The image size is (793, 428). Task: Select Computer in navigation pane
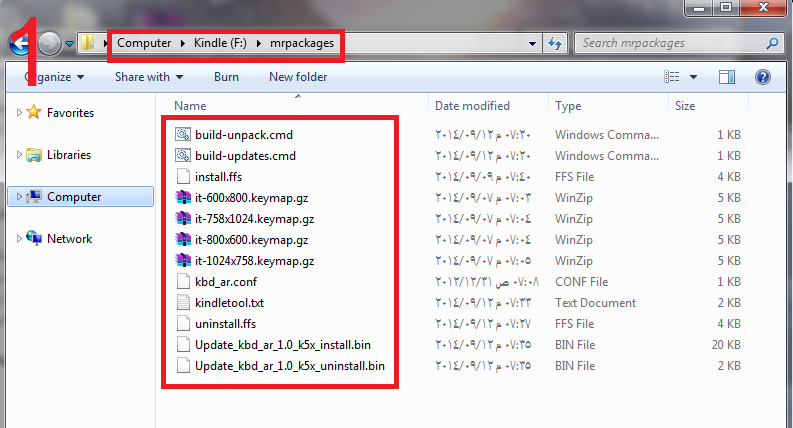[x=74, y=196]
